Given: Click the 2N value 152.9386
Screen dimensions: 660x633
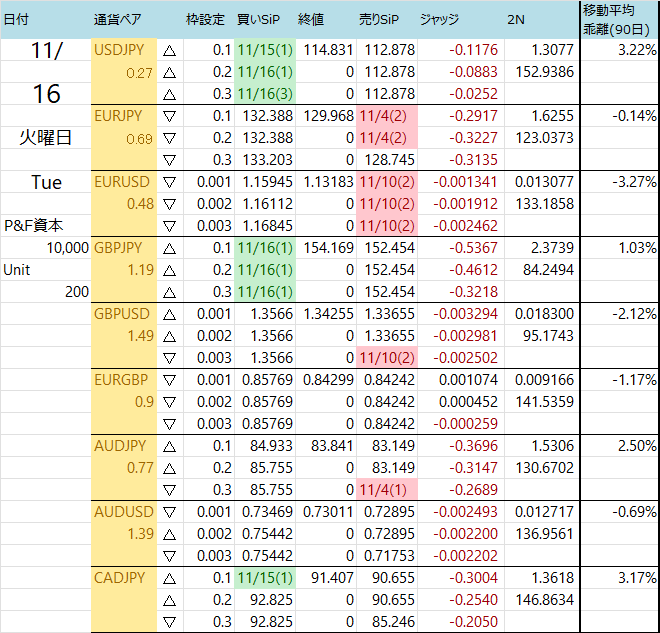Looking at the screenshot, I should (542, 72).
